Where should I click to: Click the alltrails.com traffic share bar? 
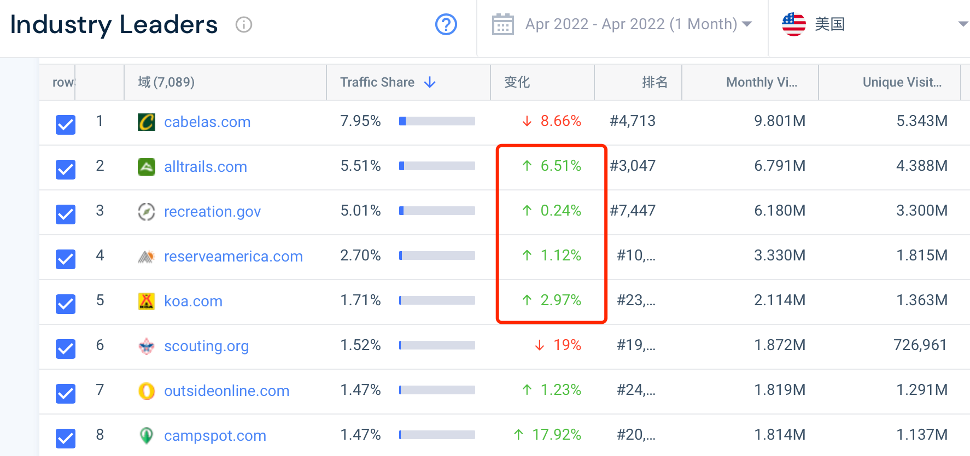point(437,166)
